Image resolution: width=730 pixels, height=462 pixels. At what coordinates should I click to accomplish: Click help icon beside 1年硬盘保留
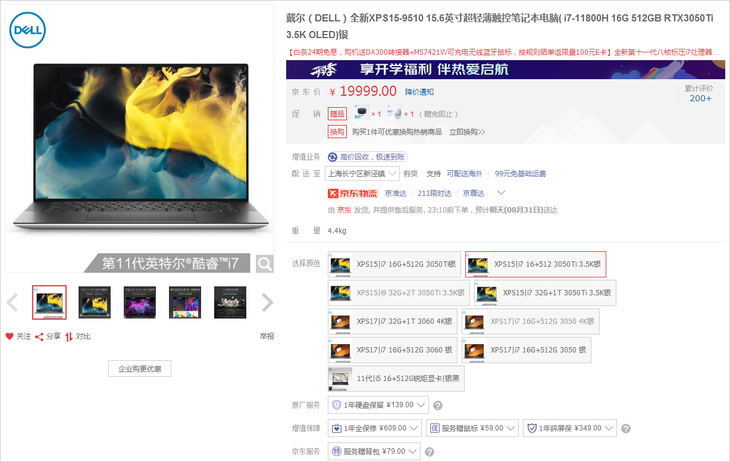[438, 406]
